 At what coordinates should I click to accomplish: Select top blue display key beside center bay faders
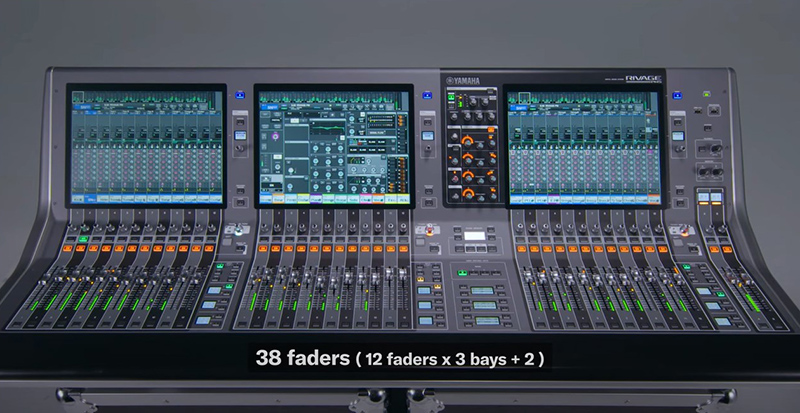click(424, 290)
